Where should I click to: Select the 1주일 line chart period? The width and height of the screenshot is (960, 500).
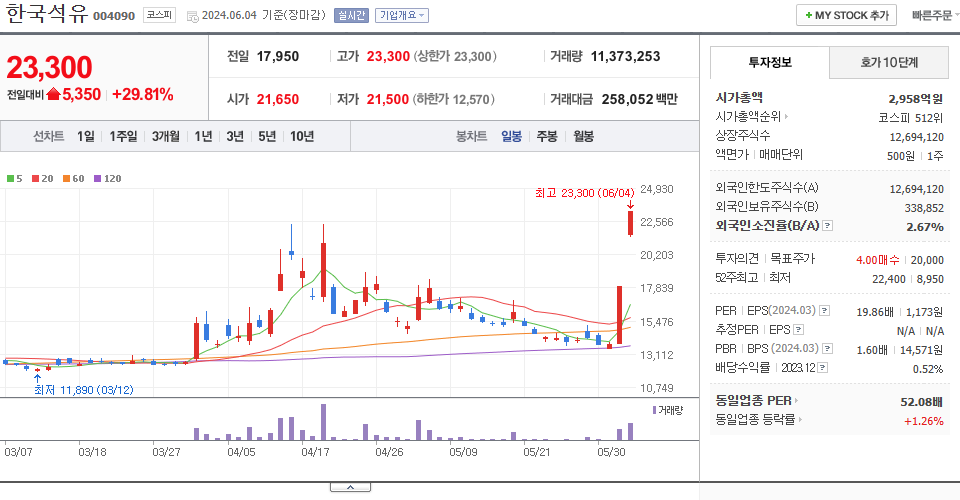[123, 136]
